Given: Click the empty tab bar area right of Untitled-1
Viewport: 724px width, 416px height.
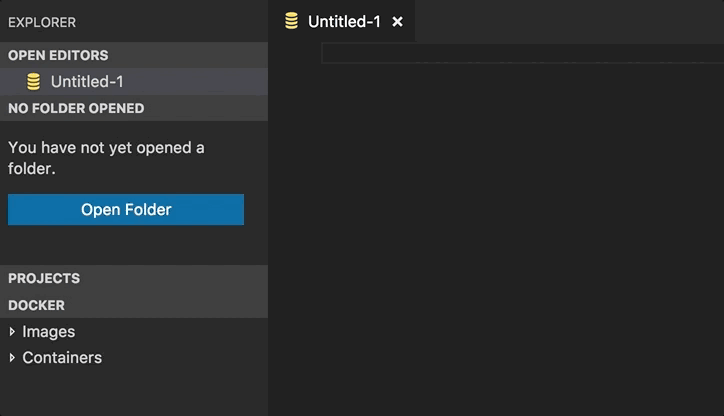Looking at the screenshot, I should tap(569, 21).
